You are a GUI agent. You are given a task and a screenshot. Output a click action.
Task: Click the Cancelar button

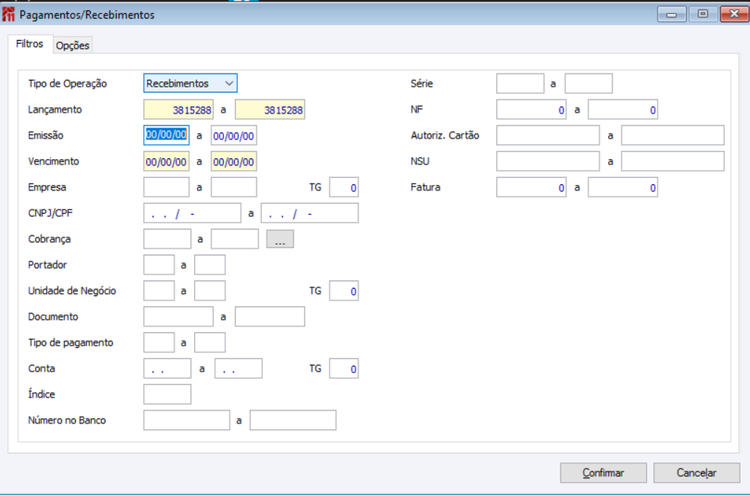click(696, 473)
